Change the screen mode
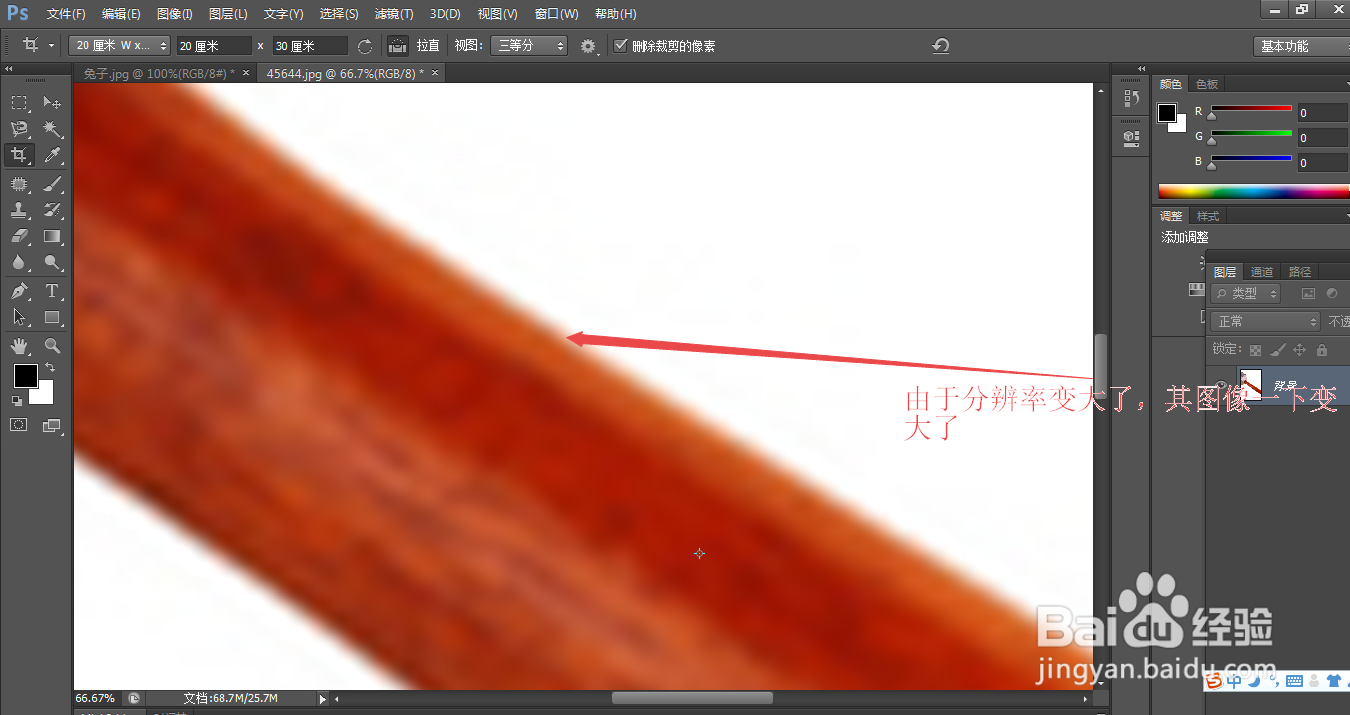 pyautogui.click(x=52, y=425)
